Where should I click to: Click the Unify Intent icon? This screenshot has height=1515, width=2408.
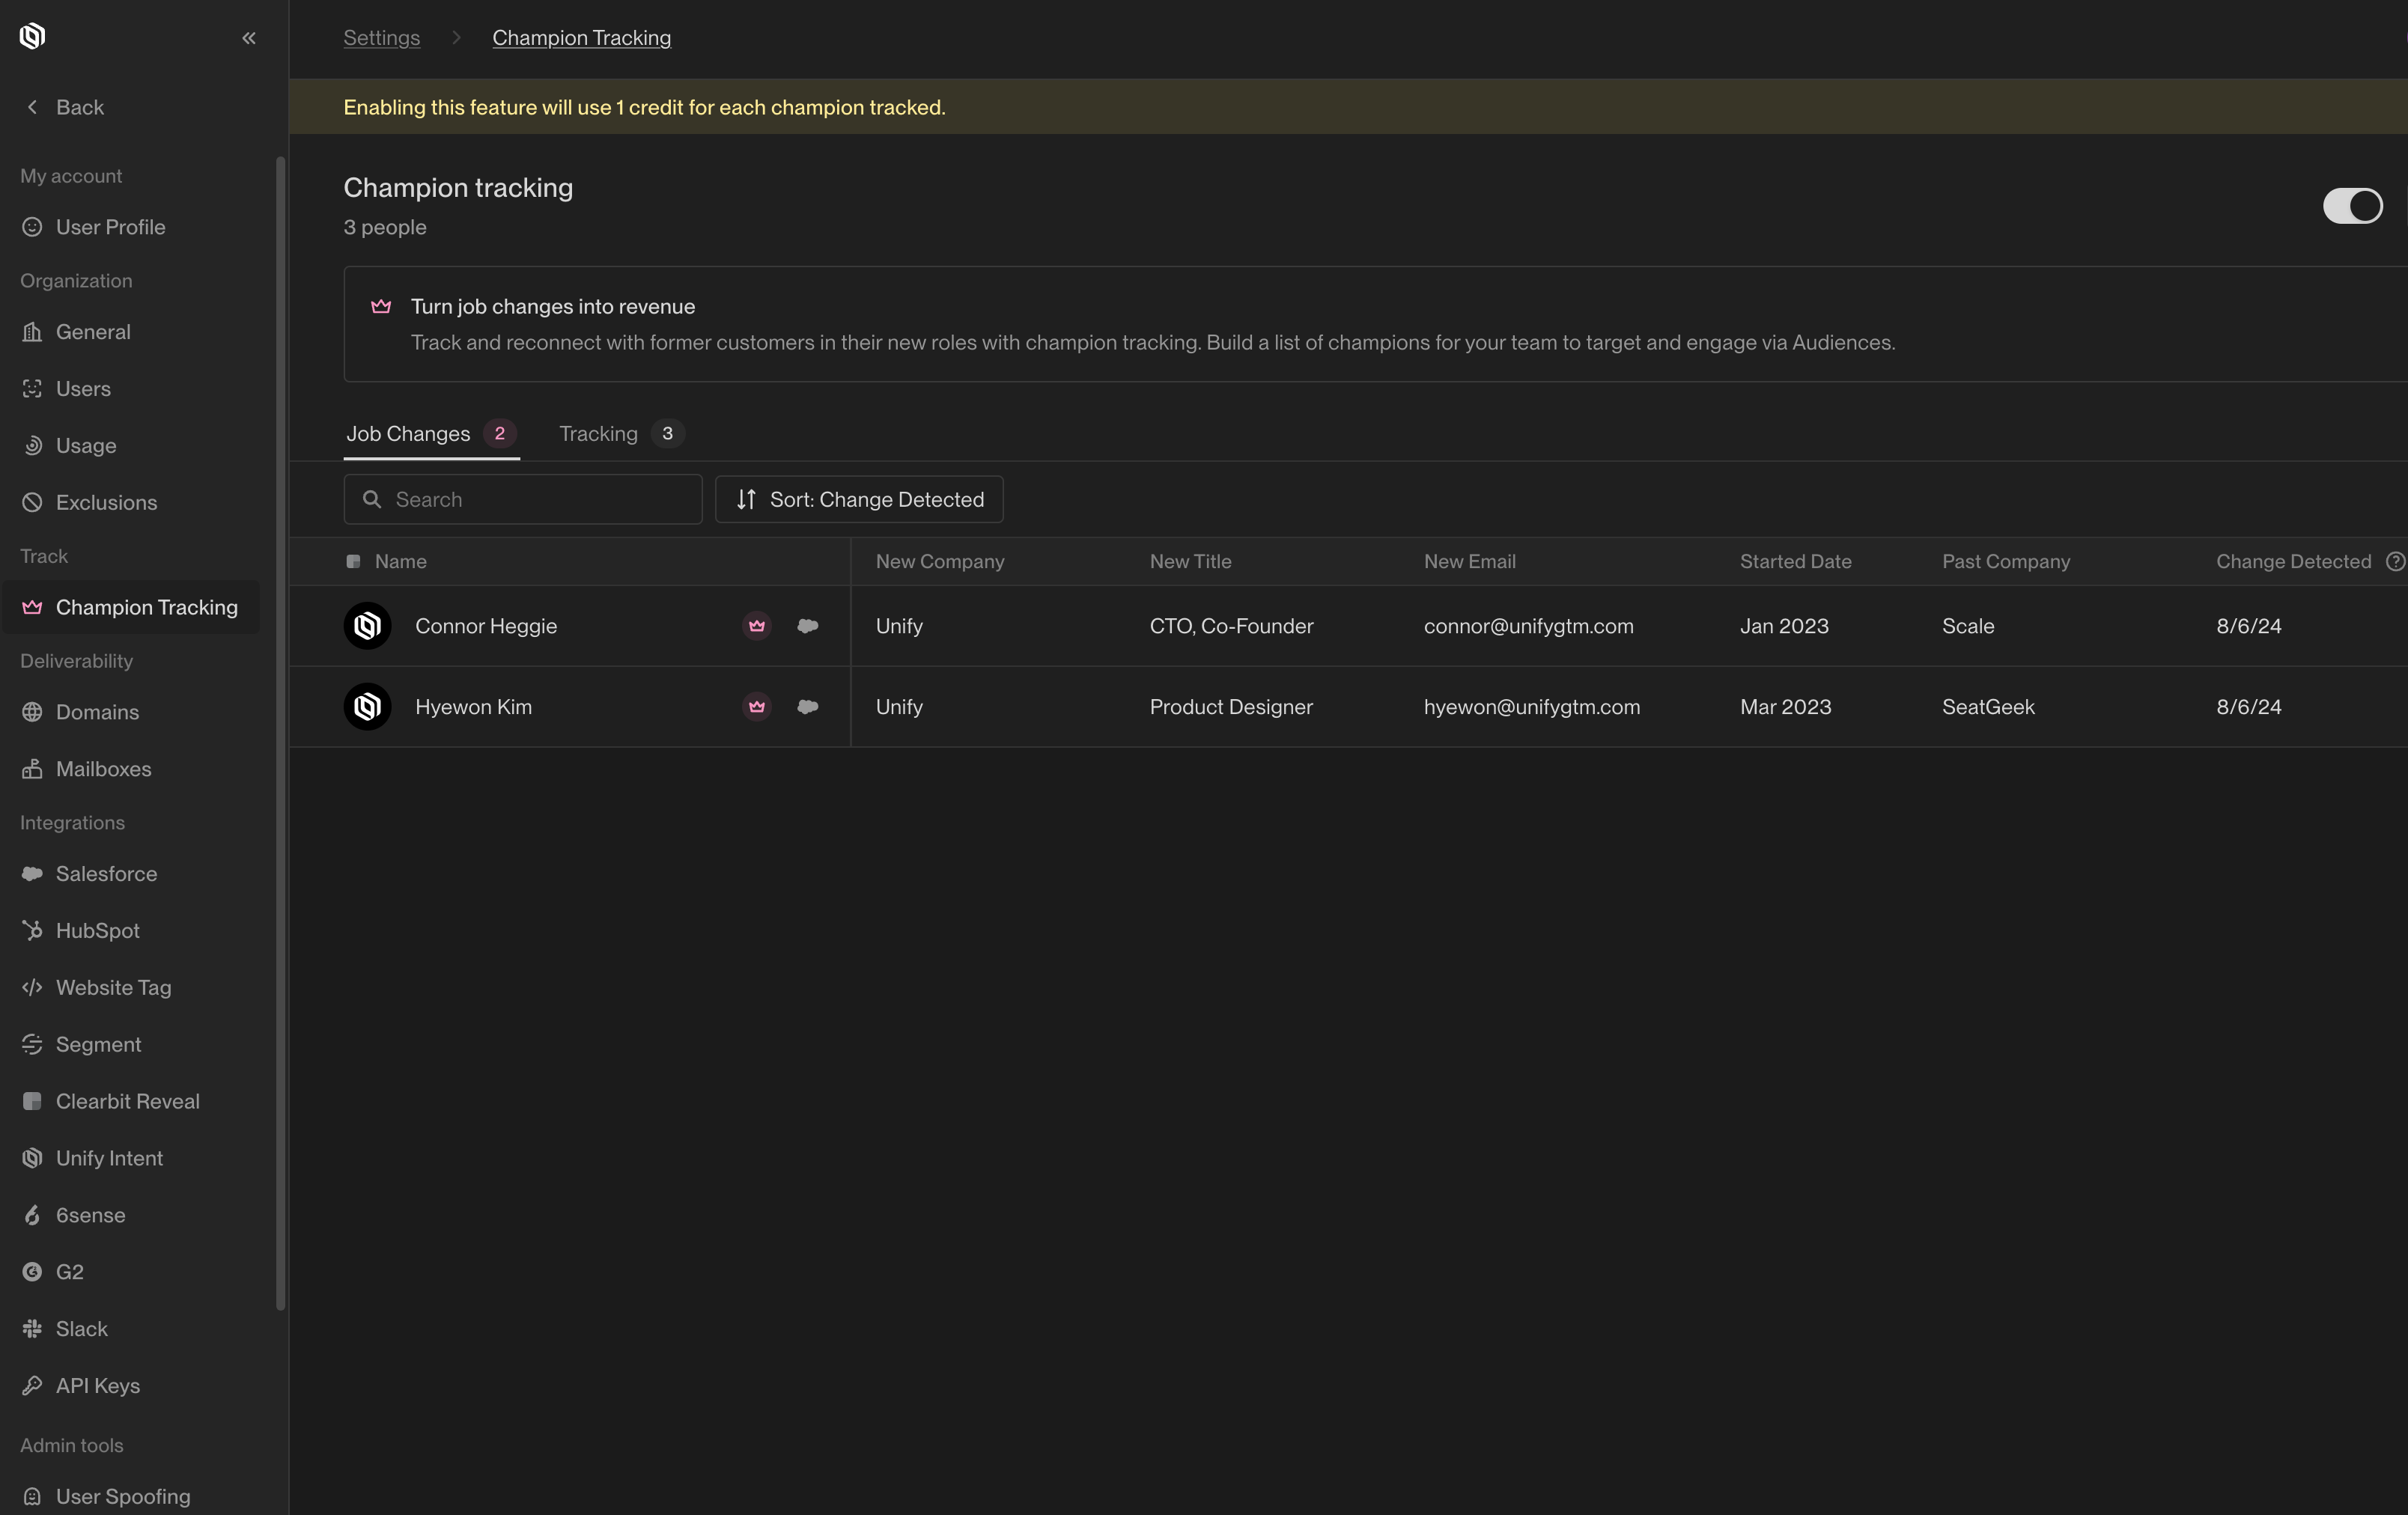[32, 1158]
